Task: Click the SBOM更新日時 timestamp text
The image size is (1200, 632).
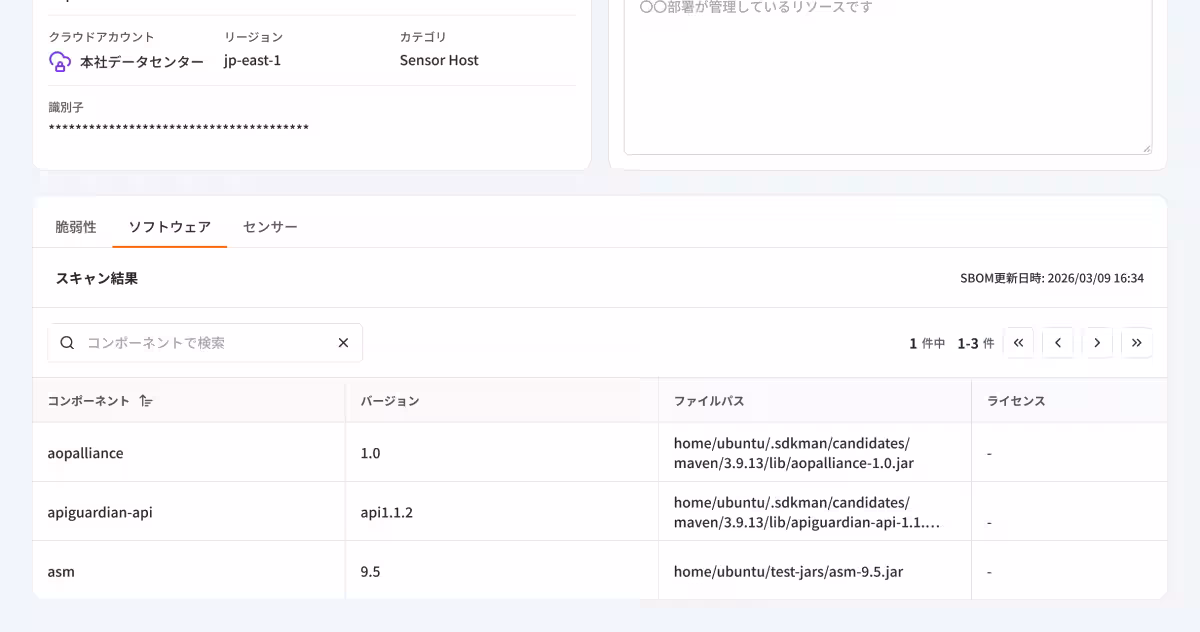Action: point(1051,278)
